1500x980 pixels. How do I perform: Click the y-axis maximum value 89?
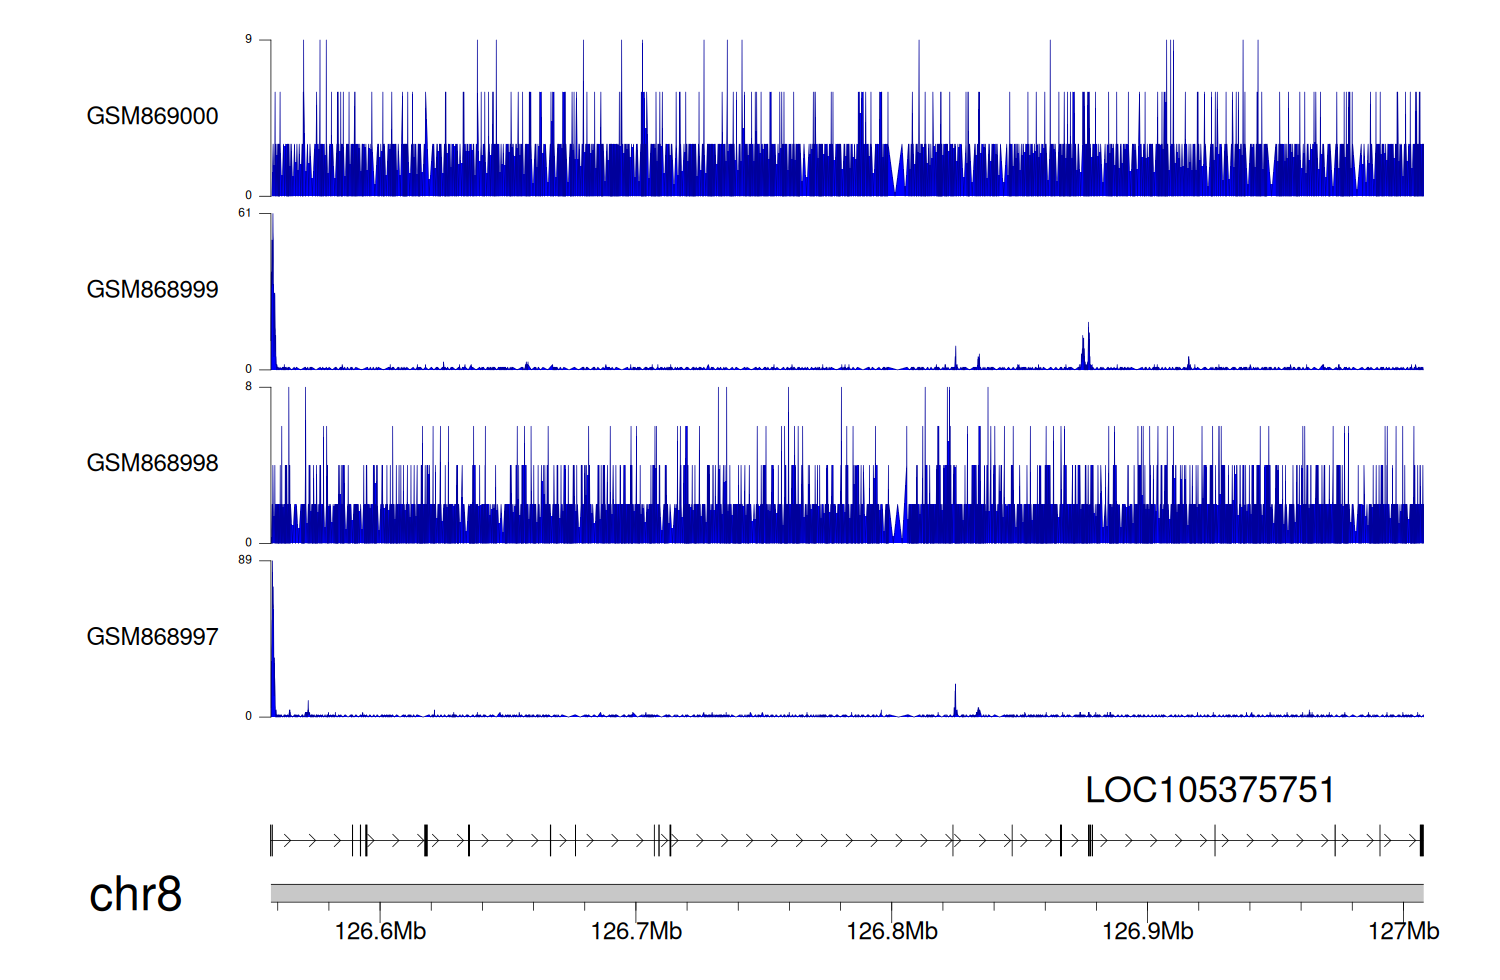tap(245, 560)
